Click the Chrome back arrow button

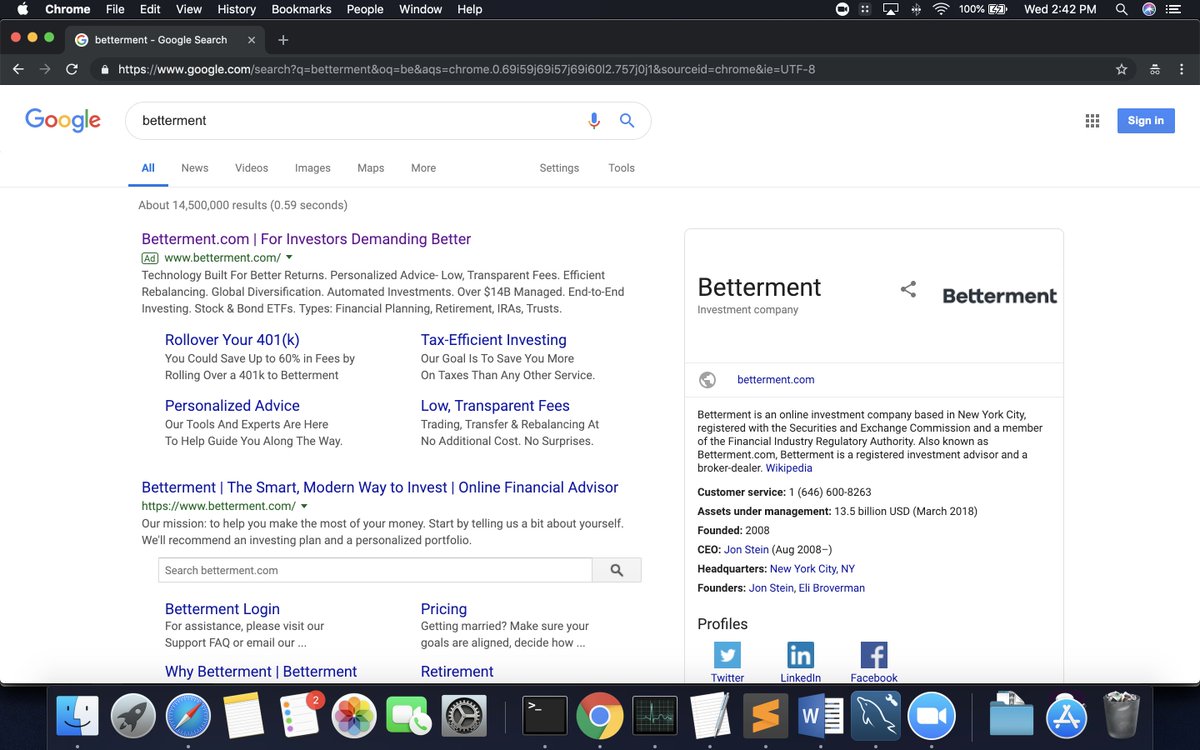click(x=18, y=69)
